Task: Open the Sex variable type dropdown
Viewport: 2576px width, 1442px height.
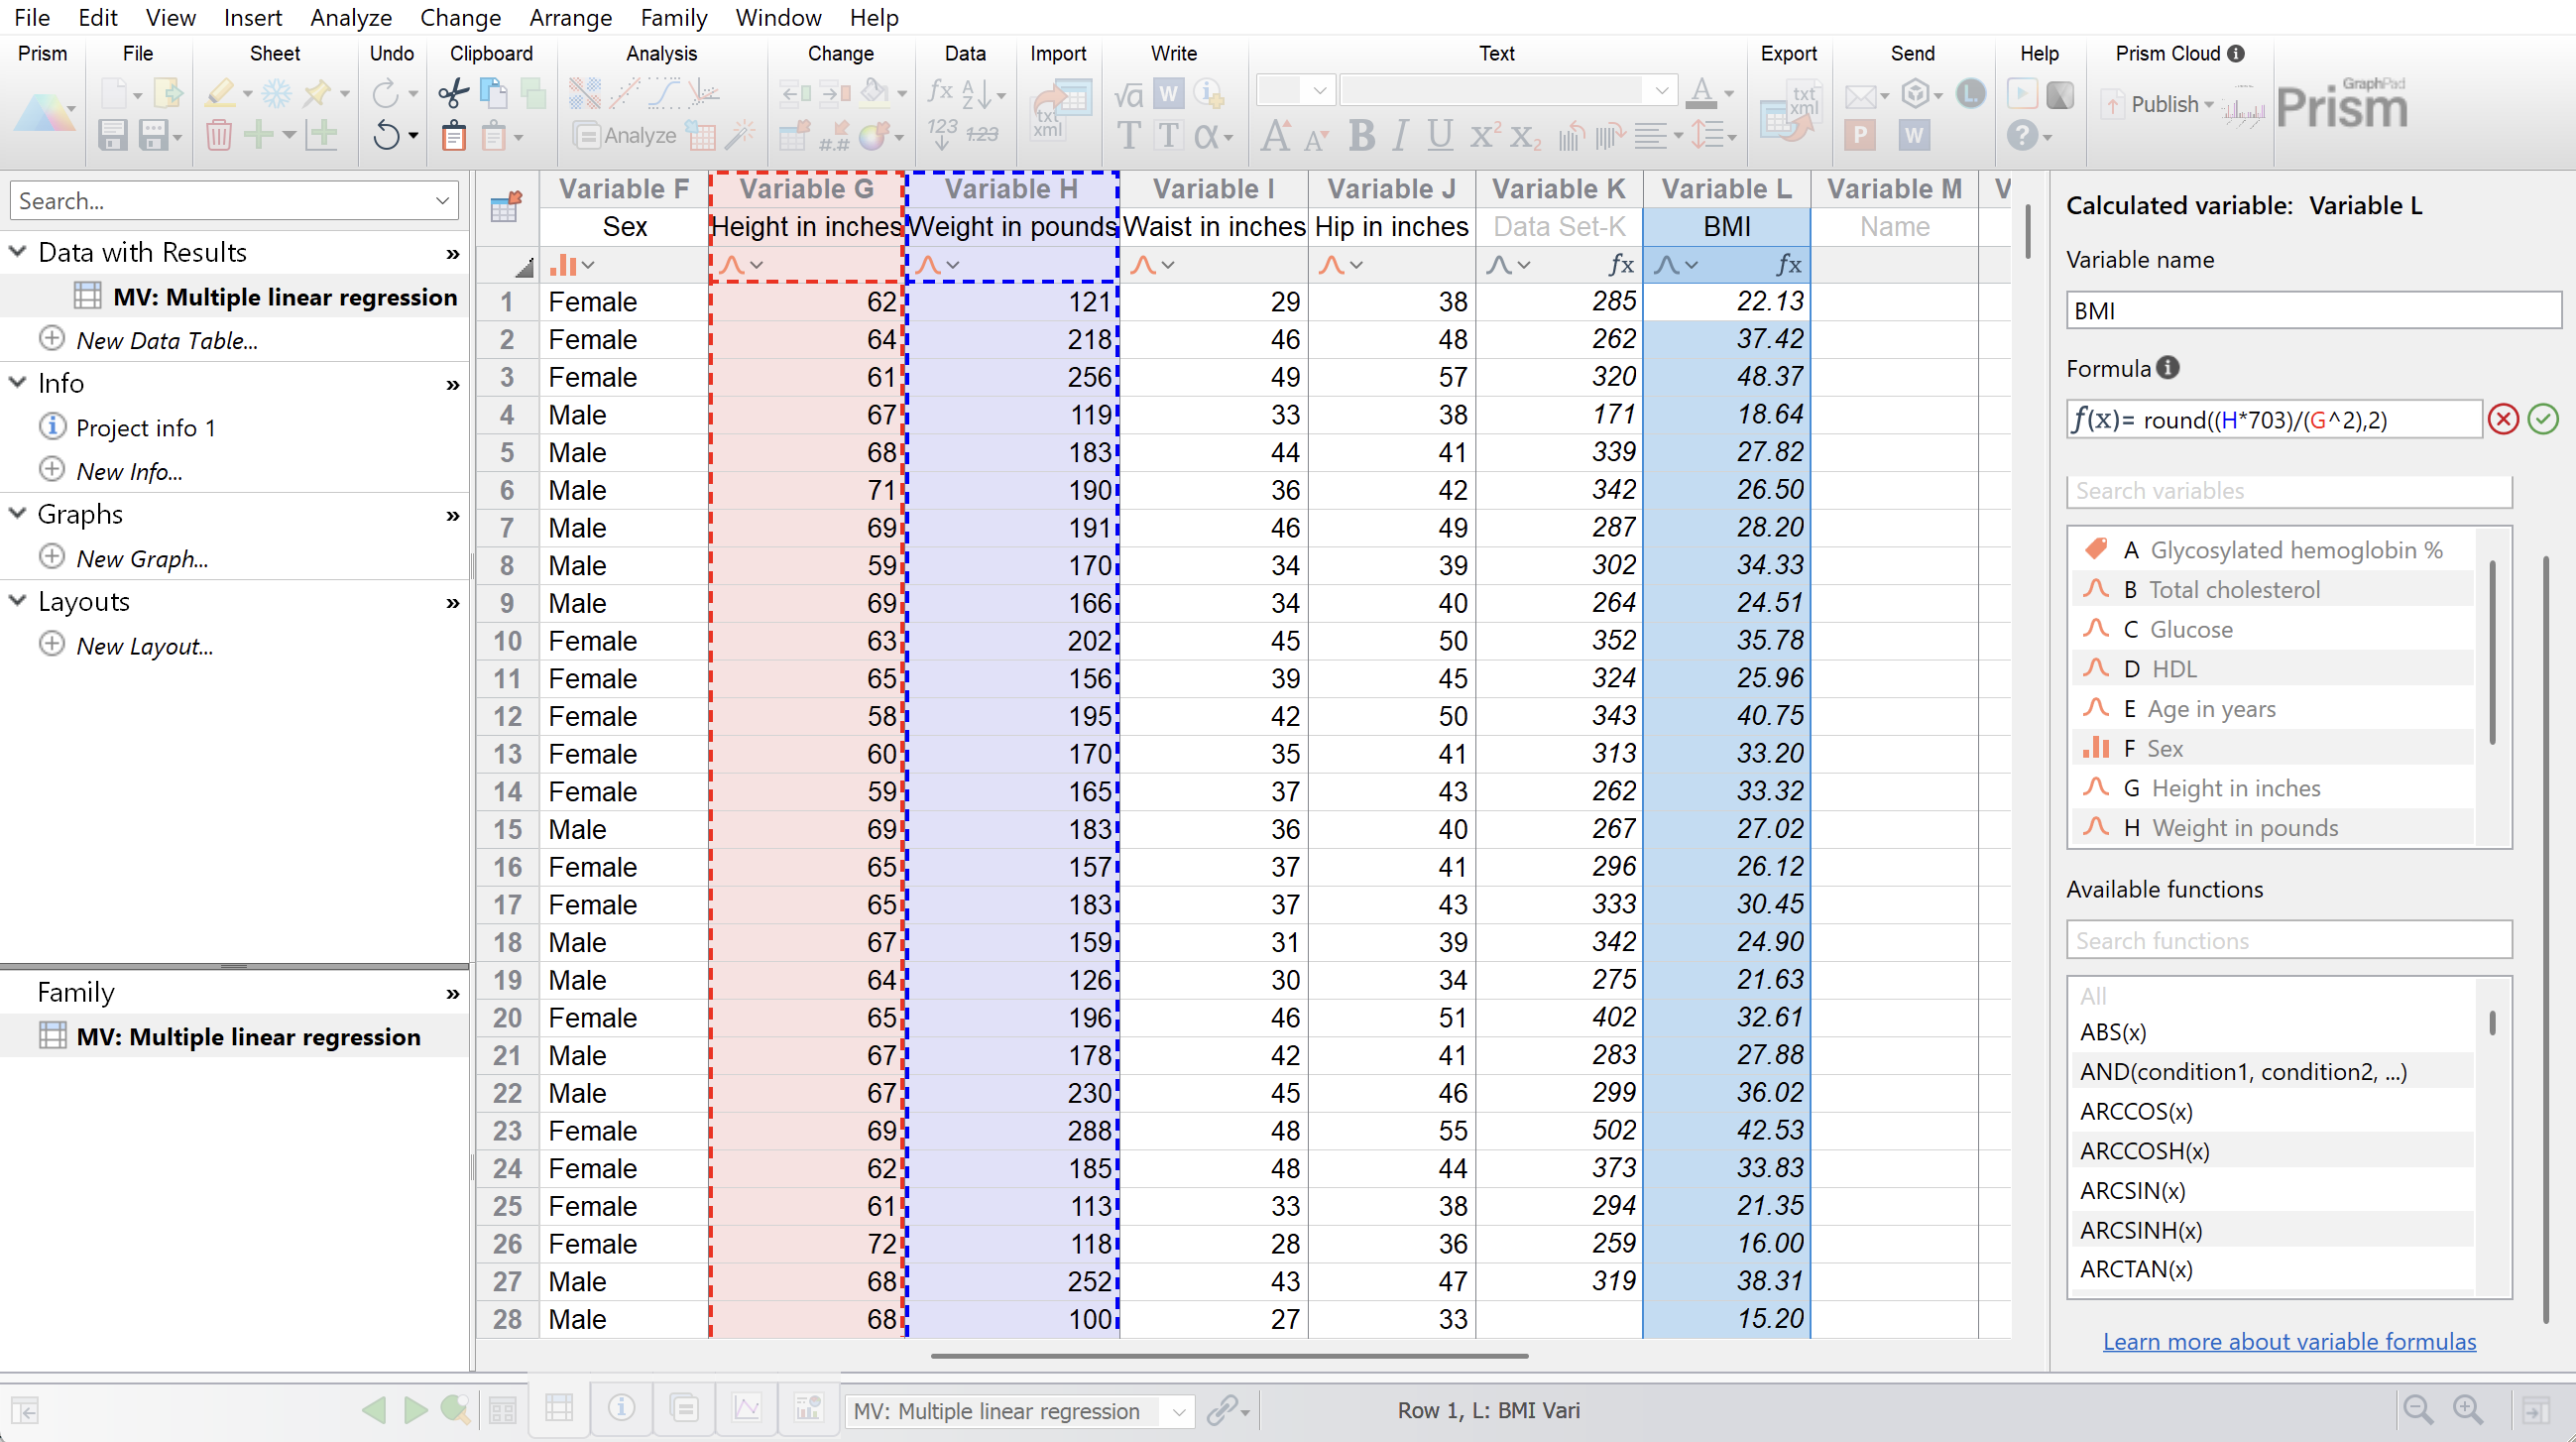Action: coord(588,265)
